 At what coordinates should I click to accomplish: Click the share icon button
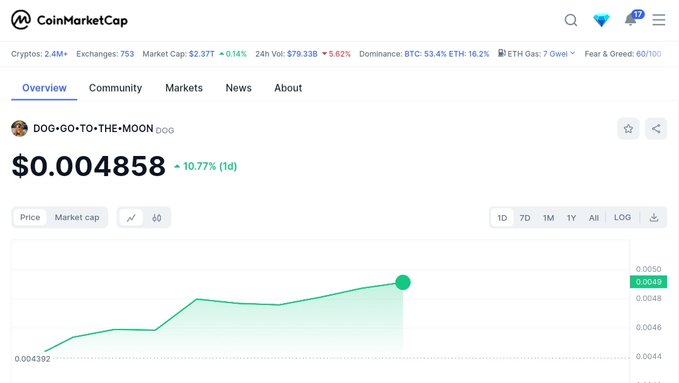tap(656, 129)
